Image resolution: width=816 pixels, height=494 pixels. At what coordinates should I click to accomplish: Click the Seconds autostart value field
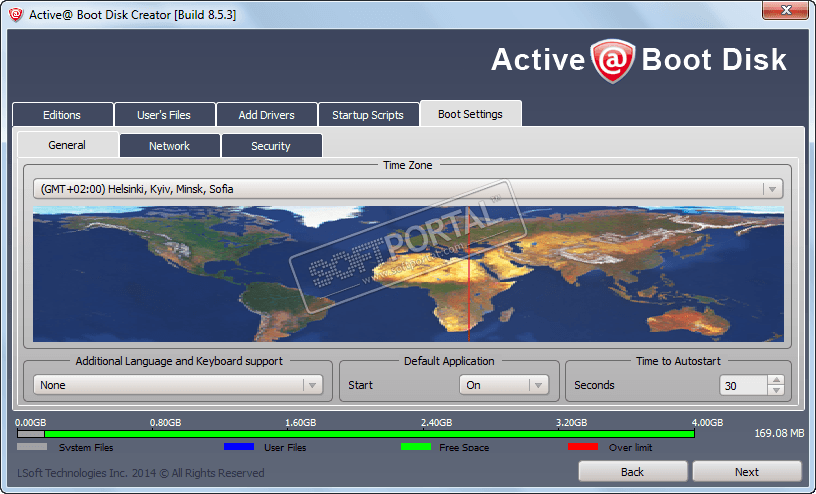[743, 386]
